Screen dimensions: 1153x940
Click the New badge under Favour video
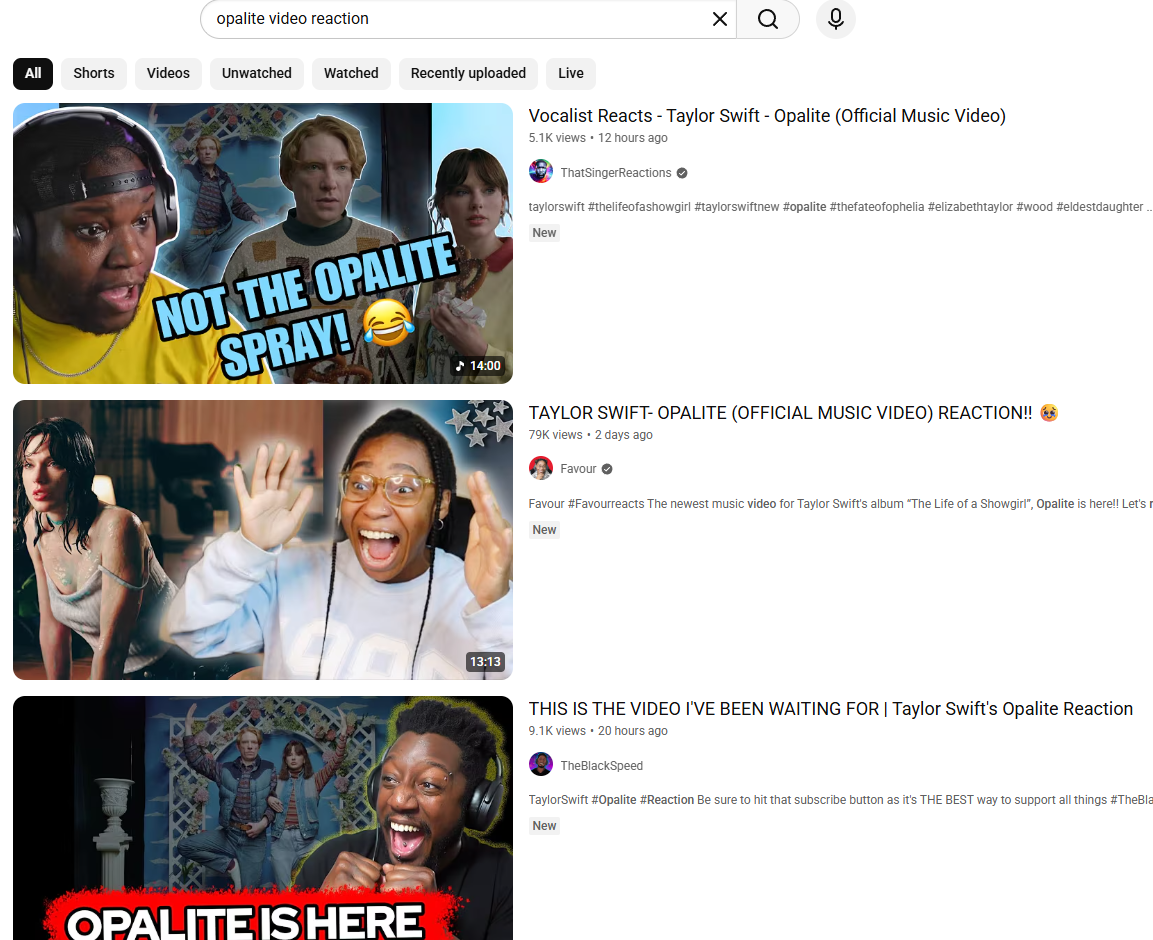tap(544, 530)
